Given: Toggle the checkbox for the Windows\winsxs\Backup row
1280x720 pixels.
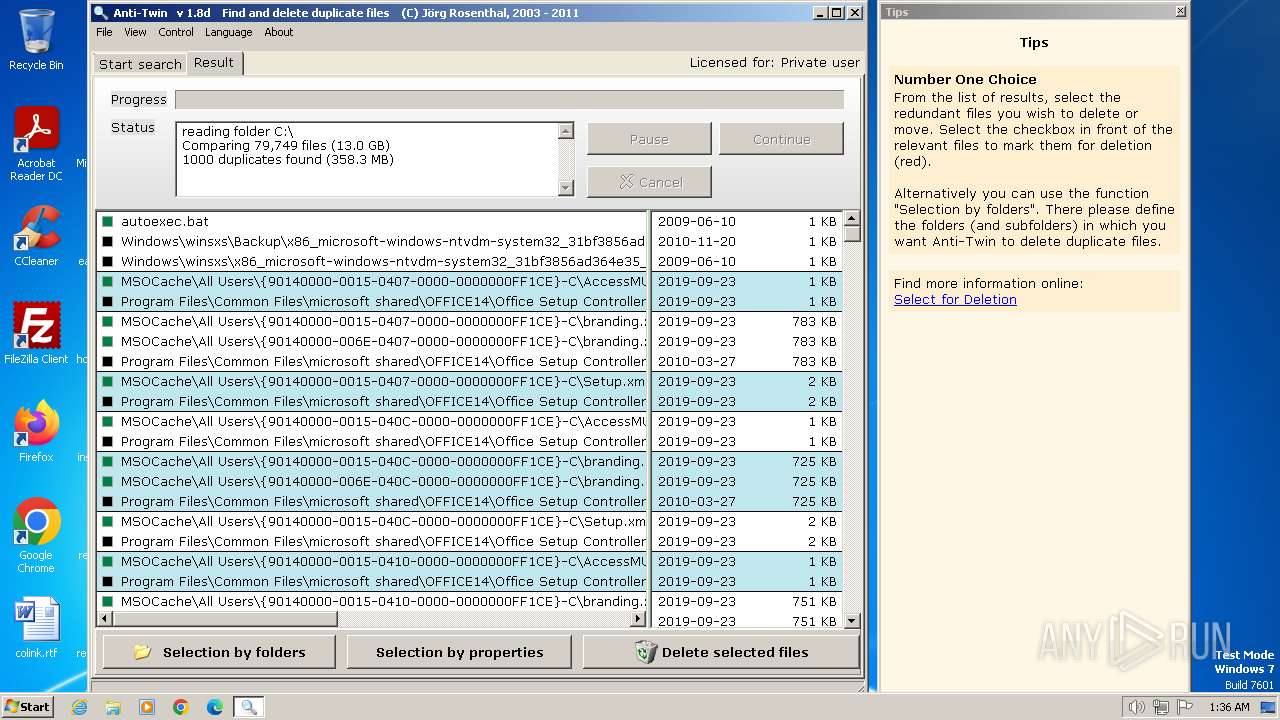Looking at the screenshot, I should point(107,242).
